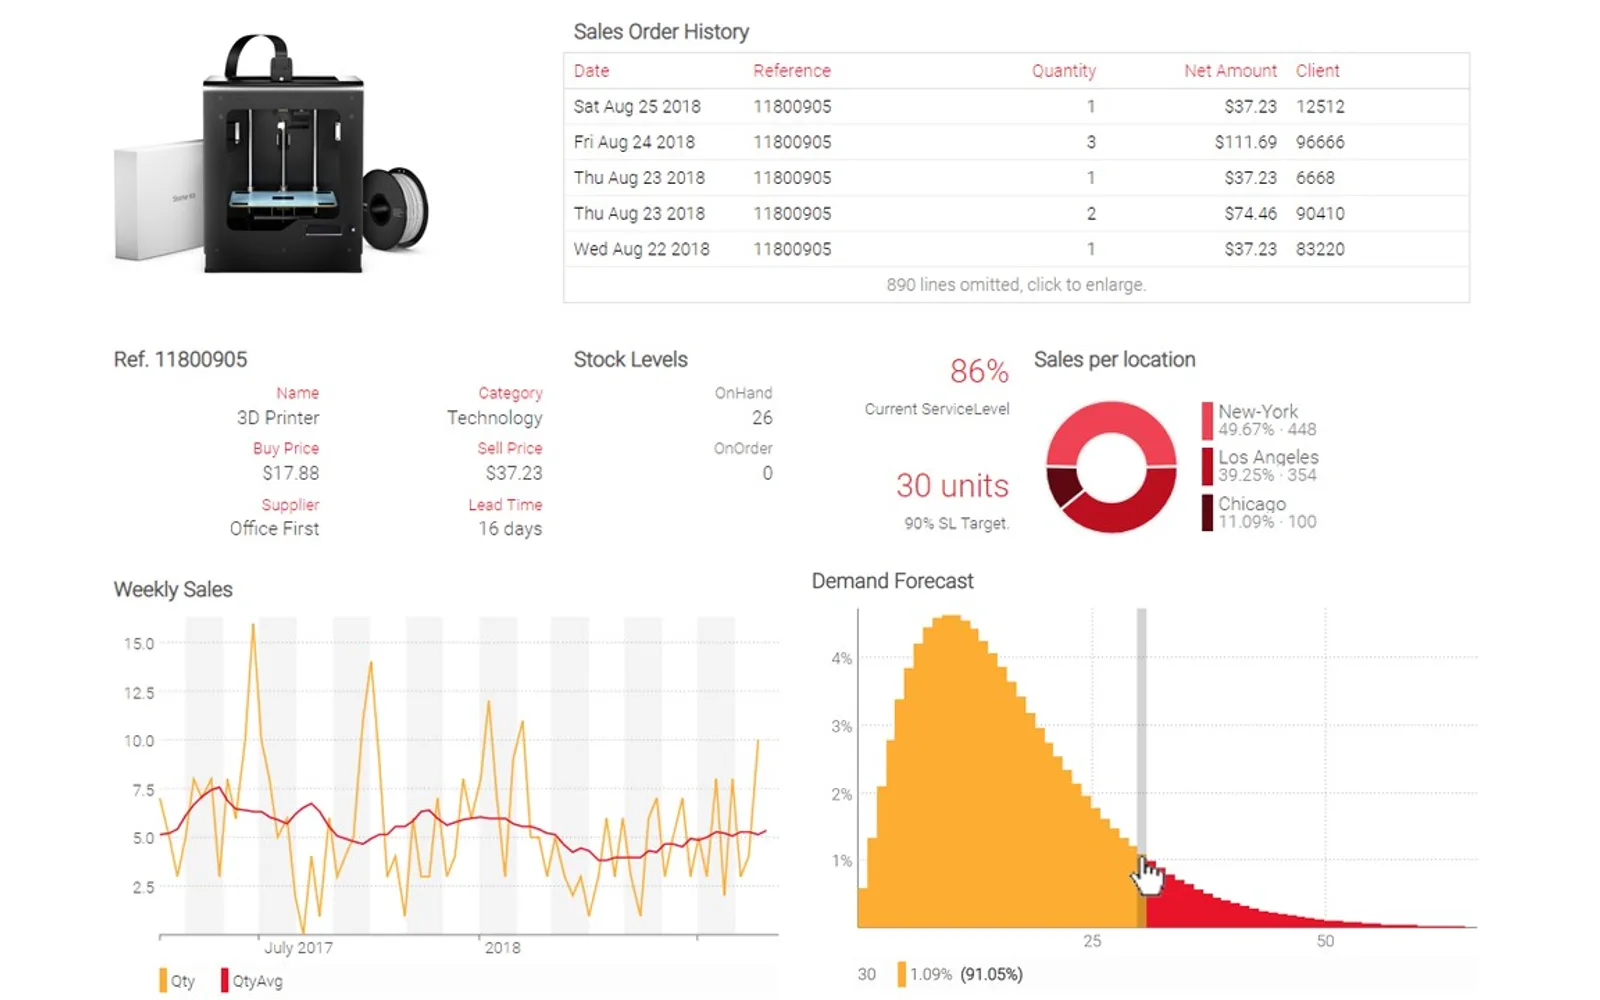Click the Technology category value

pos(495,417)
